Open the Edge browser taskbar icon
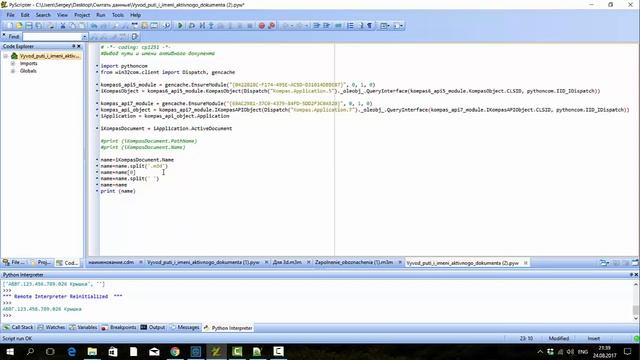640x360 pixels. [x=72, y=351]
